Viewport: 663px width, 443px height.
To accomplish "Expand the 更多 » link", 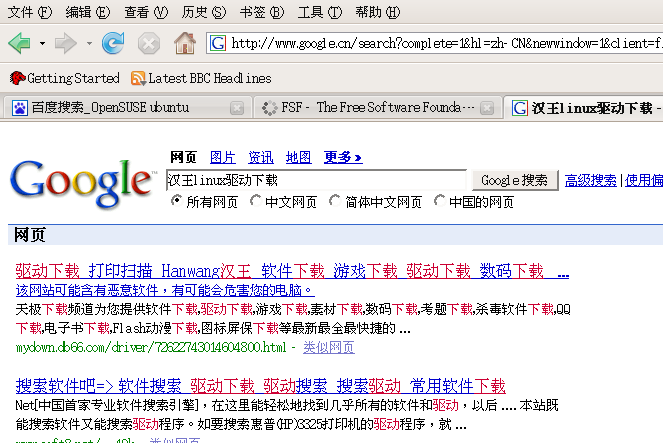I will click(x=343, y=157).
